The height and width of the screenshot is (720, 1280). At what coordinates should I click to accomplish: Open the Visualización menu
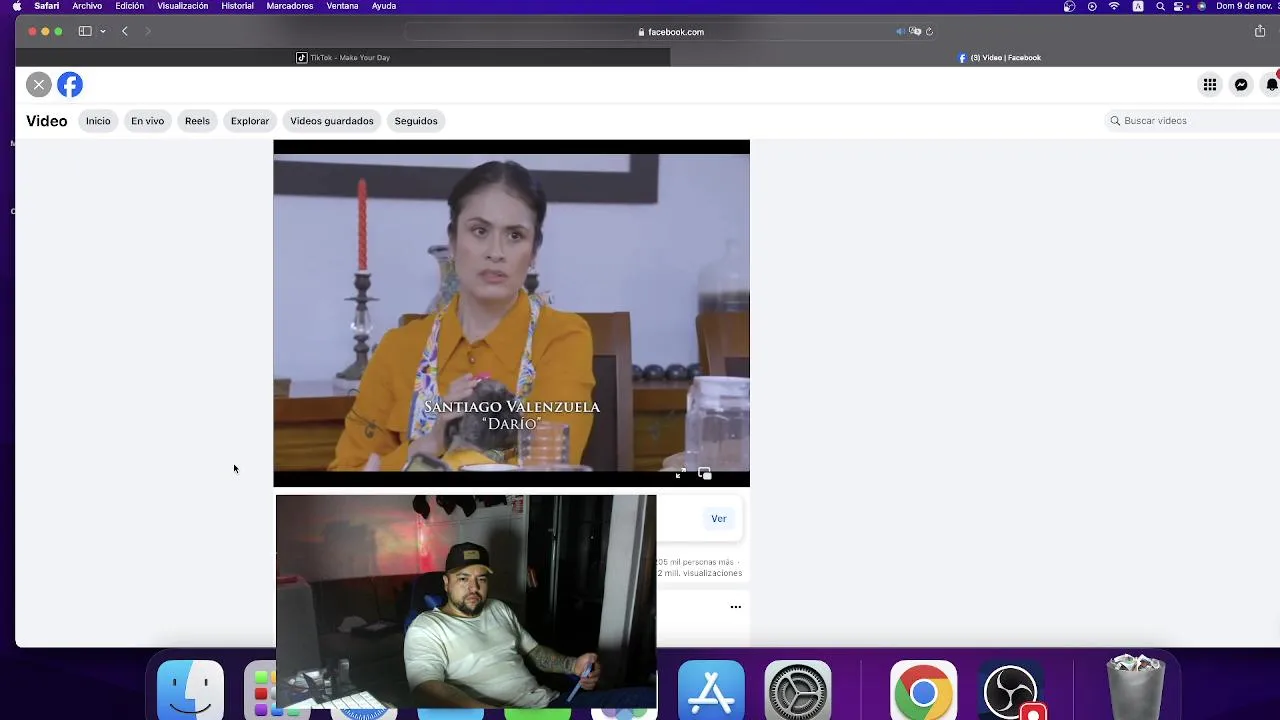[x=183, y=6]
